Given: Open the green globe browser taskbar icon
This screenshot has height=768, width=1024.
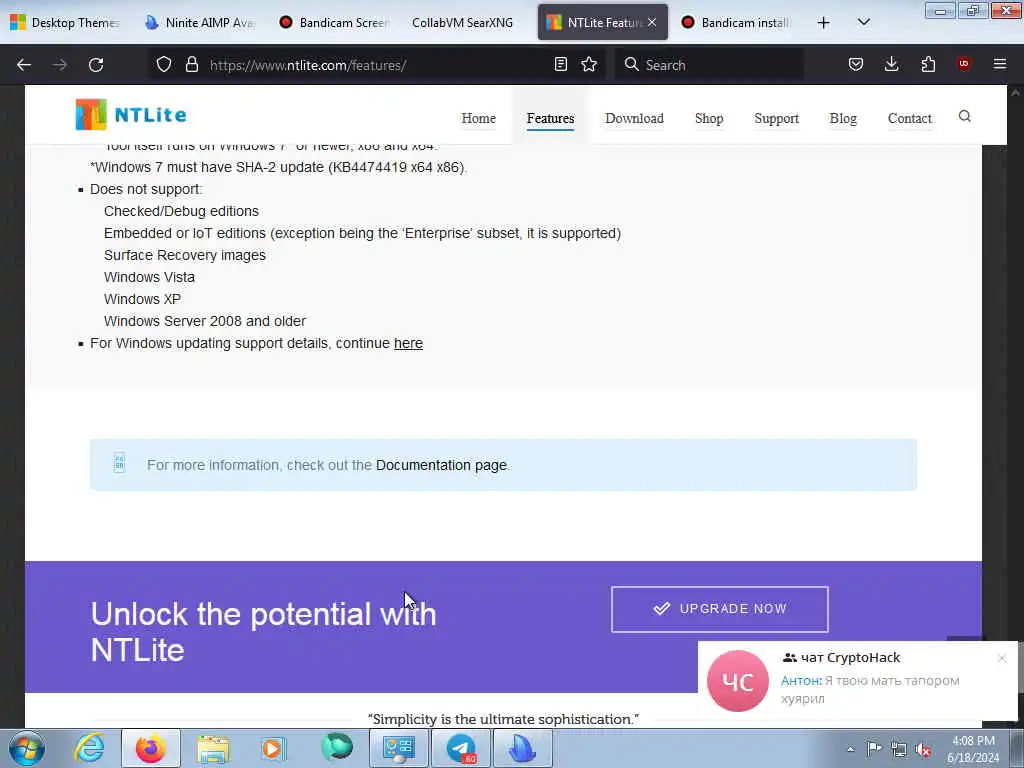Looking at the screenshot, I should (336, 748).
